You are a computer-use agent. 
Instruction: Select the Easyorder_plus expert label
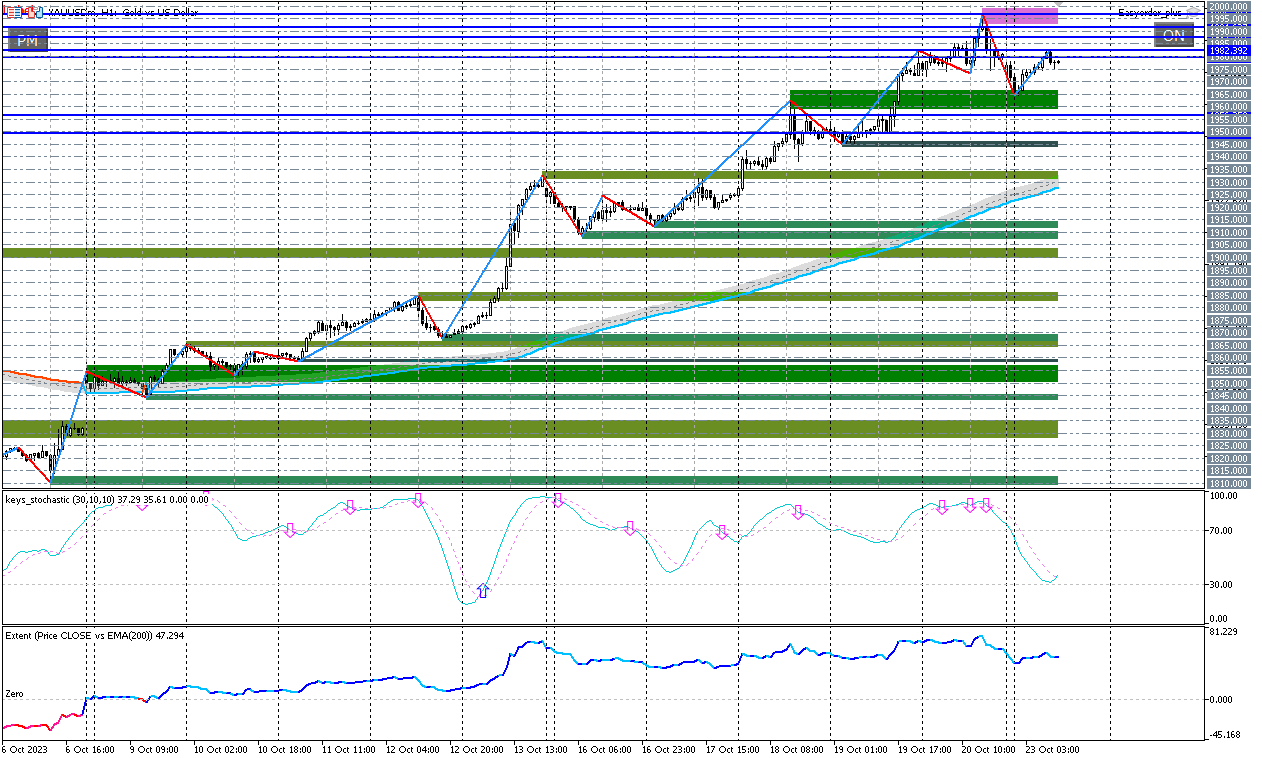click(x=1150, y=12)
